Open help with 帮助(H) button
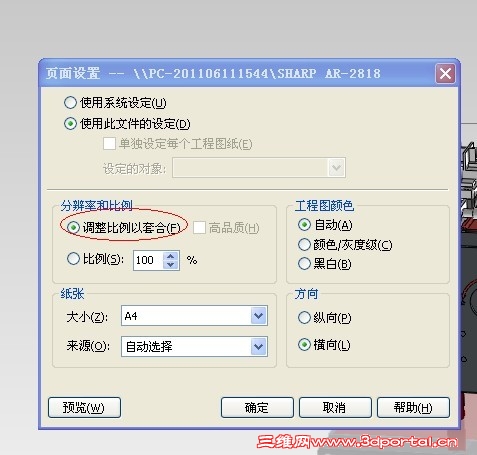 [x=413, y=407]
